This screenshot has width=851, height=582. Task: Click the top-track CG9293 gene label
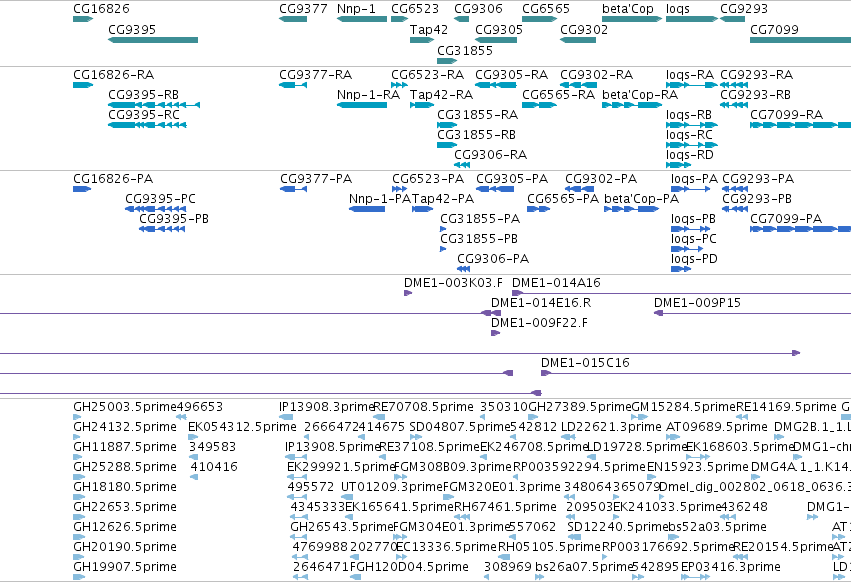pos(744,9)
